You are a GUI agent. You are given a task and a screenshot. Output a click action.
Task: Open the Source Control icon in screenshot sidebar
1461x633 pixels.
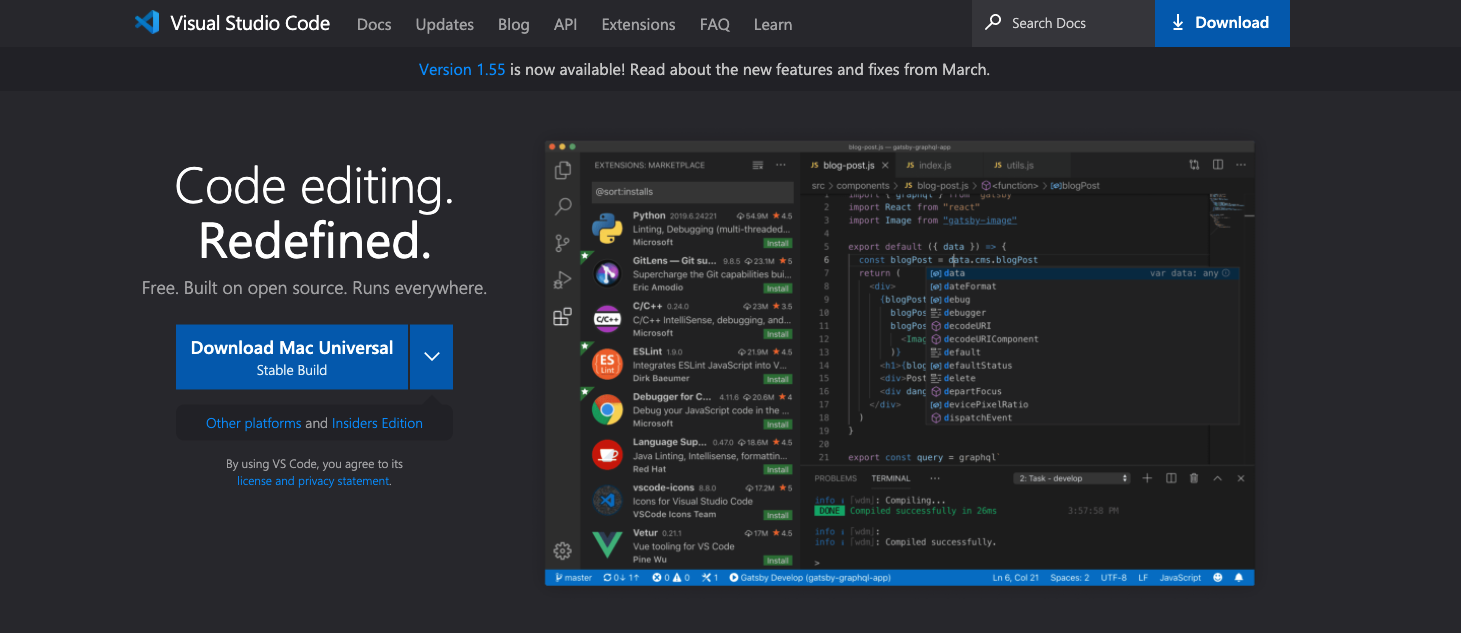563,243
